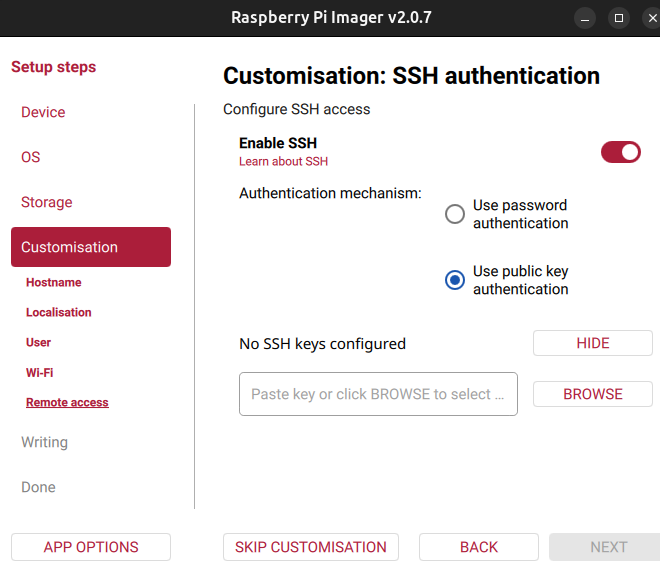This screenshot has width=660, height=566.
Task: Select Use password authentication radio button
Action: 455,214
